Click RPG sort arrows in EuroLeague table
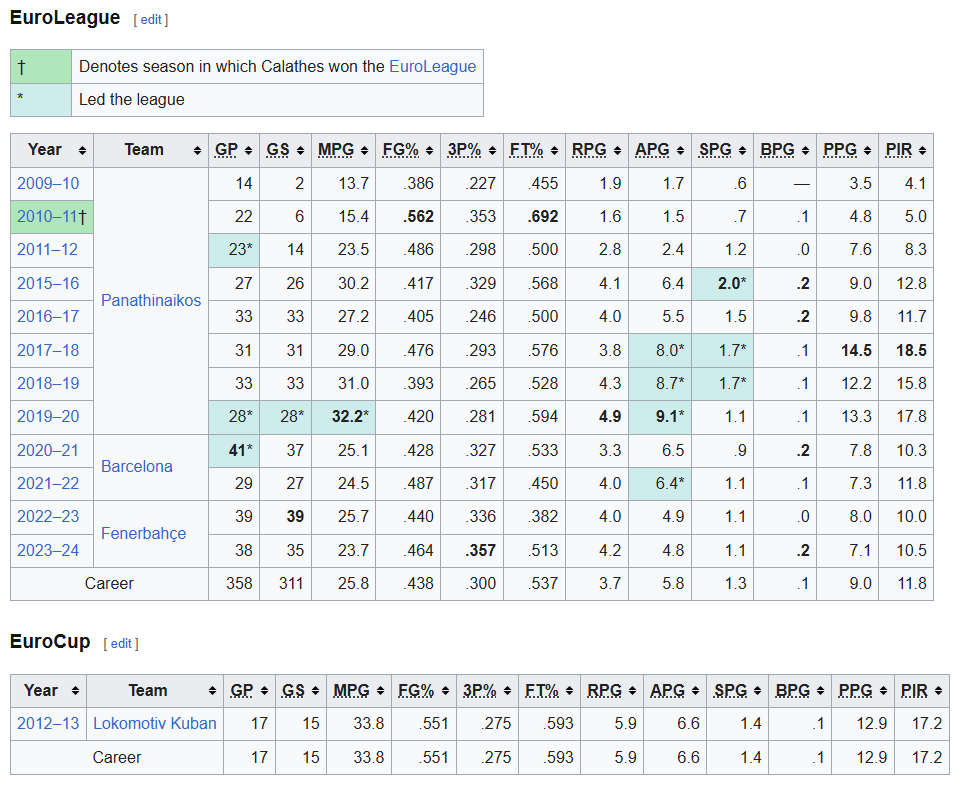This screenshot has width=965, height=794. 617,151
